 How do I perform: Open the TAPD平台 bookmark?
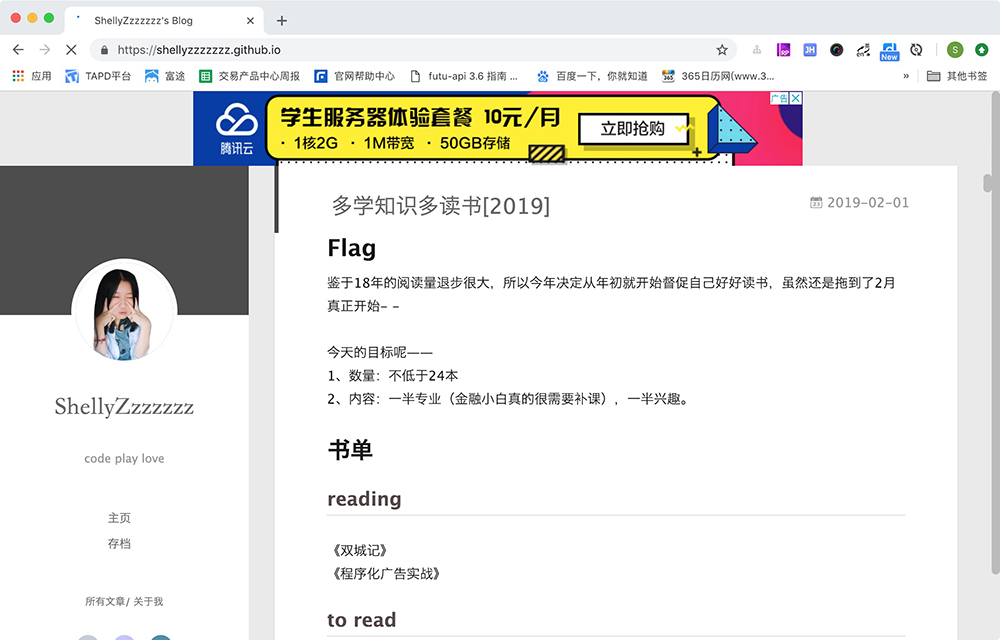(x=98, y=76)
